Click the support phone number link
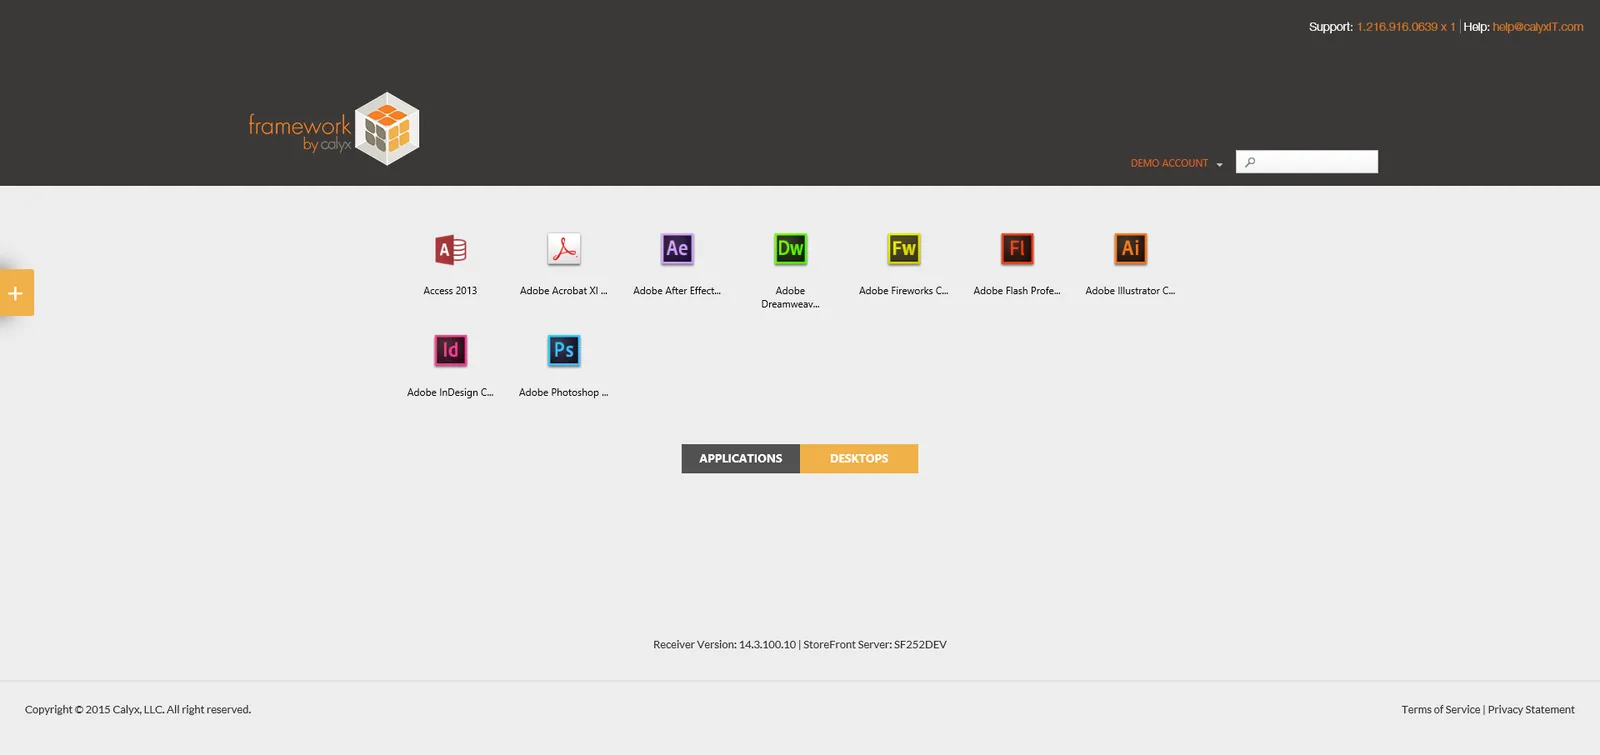This screenshot has height=755, width=1600. tap(1406, 27)
